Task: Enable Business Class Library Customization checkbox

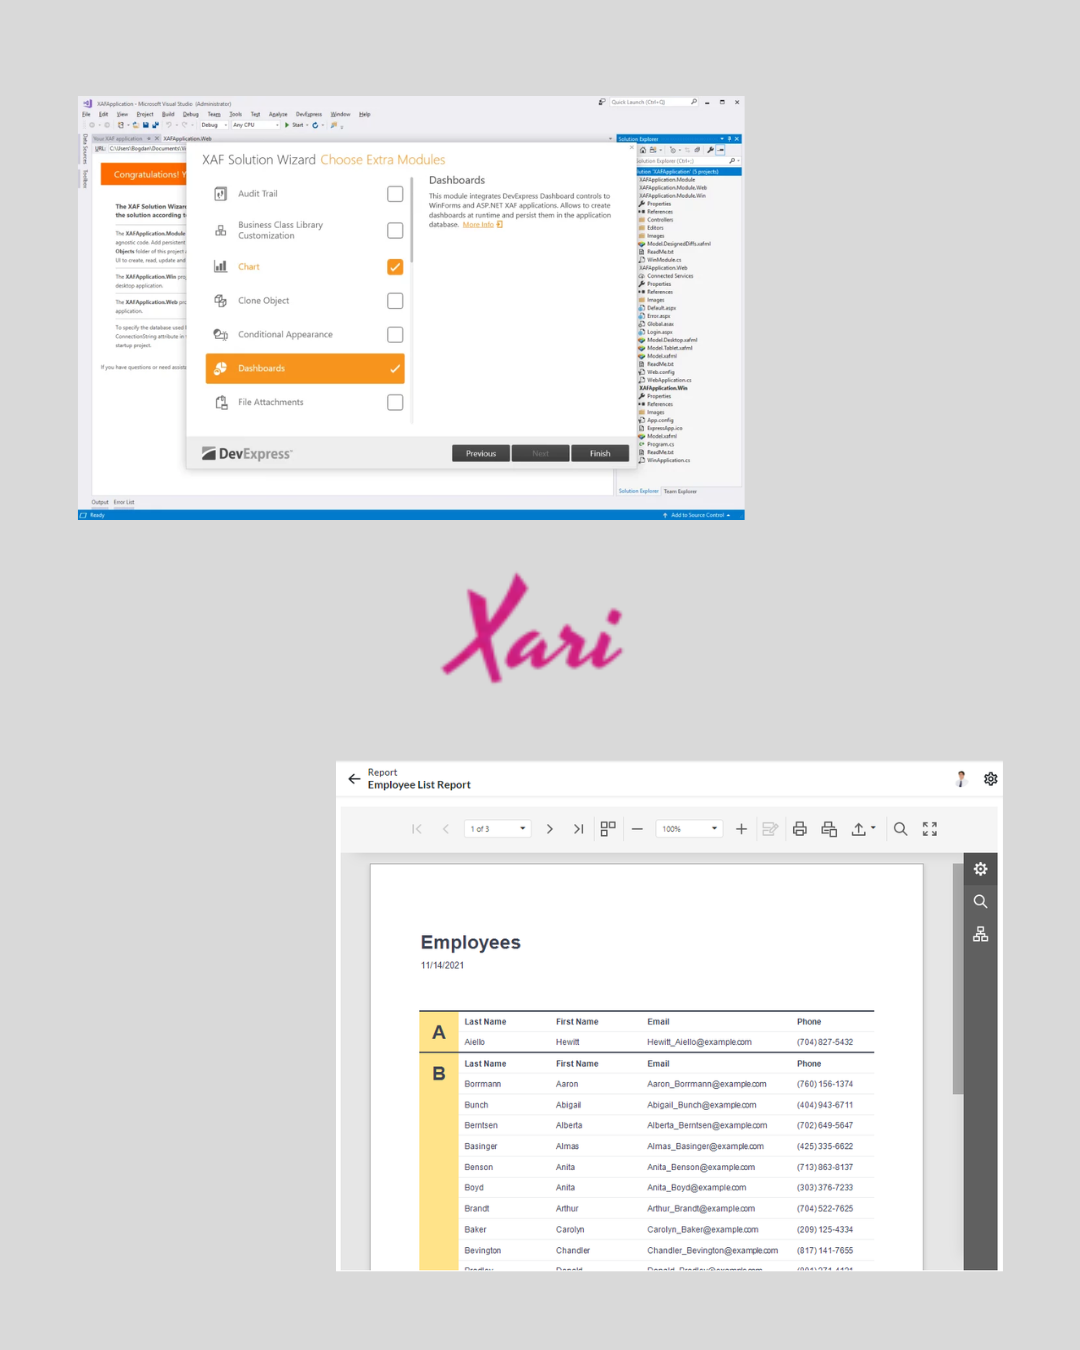Action: pos(395,230)
